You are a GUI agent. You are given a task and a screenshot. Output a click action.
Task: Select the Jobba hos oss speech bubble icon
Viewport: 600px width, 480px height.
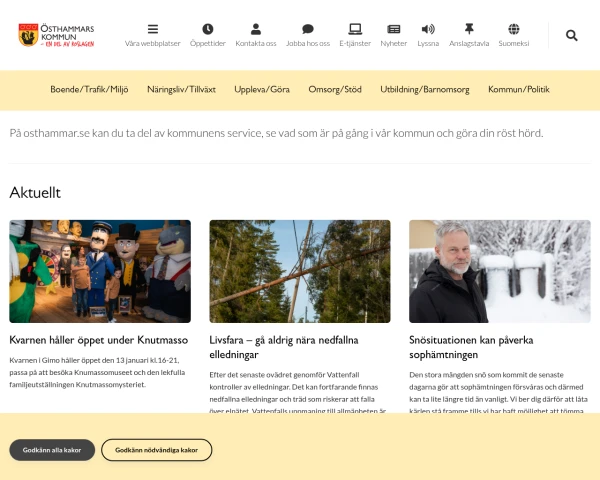(x=308, y=29)
